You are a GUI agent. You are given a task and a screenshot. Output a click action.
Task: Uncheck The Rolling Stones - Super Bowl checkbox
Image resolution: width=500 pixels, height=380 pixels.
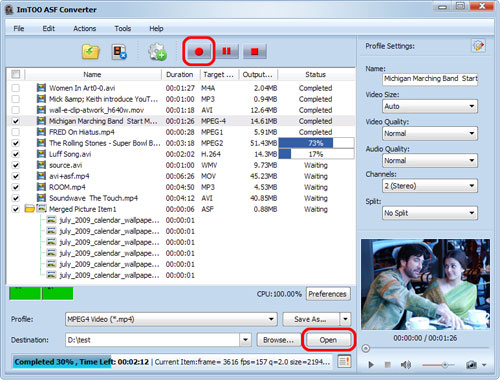16,143
